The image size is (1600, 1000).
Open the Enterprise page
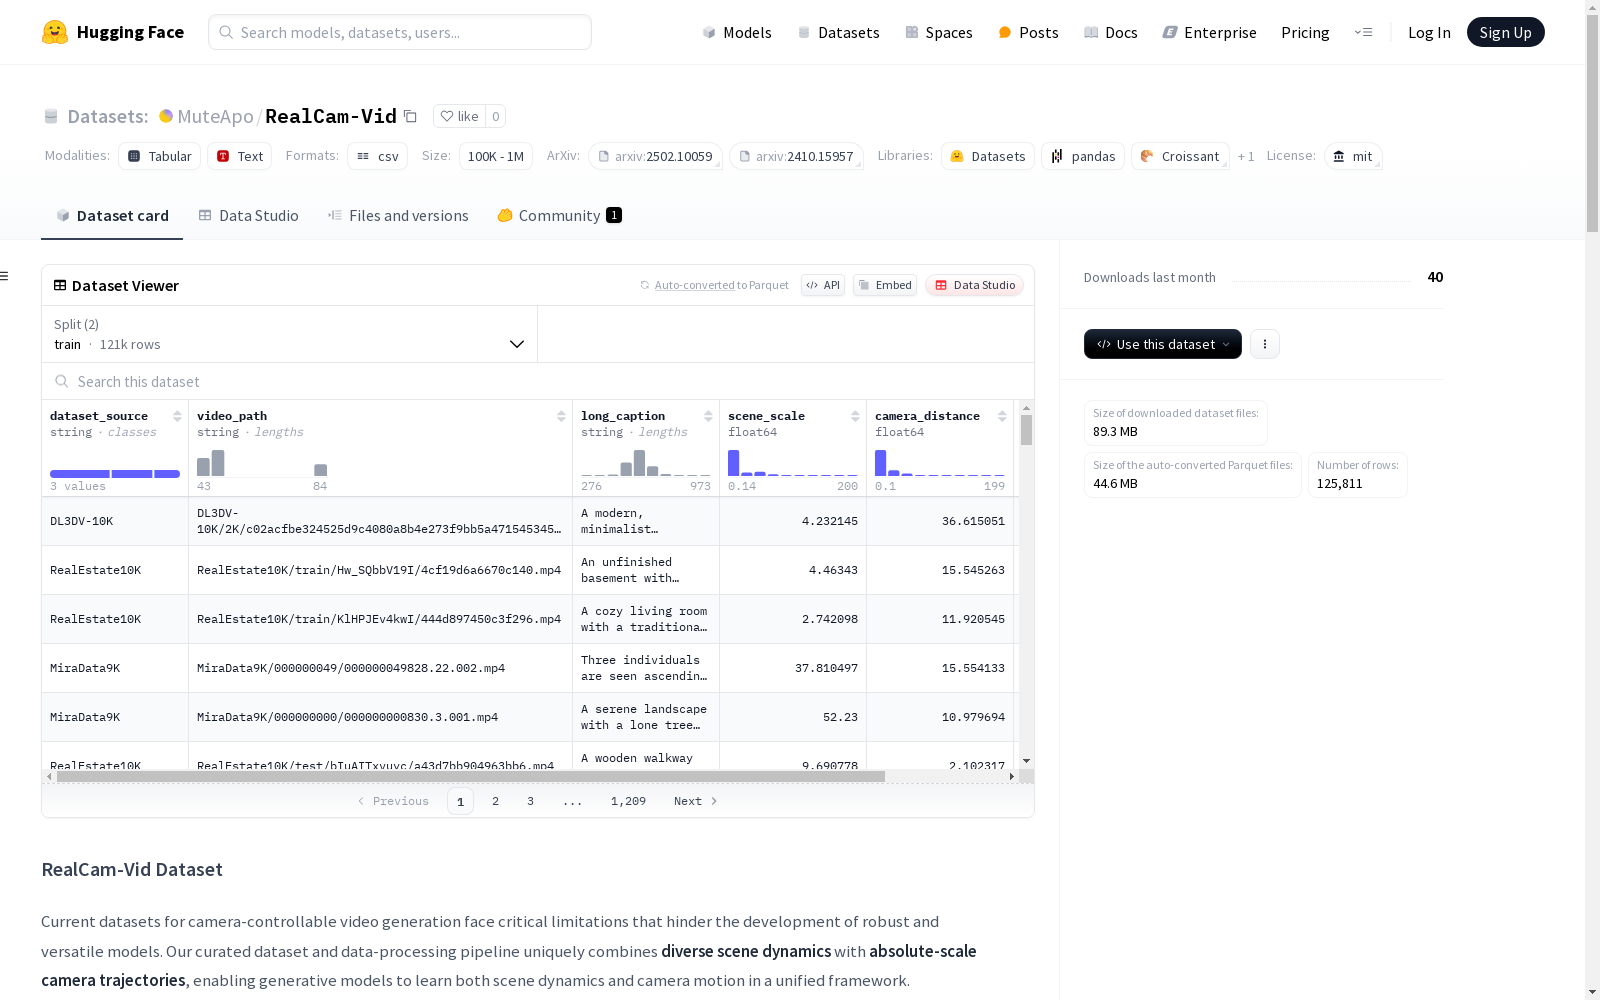pyautogui.click(x=1209, y=32)
